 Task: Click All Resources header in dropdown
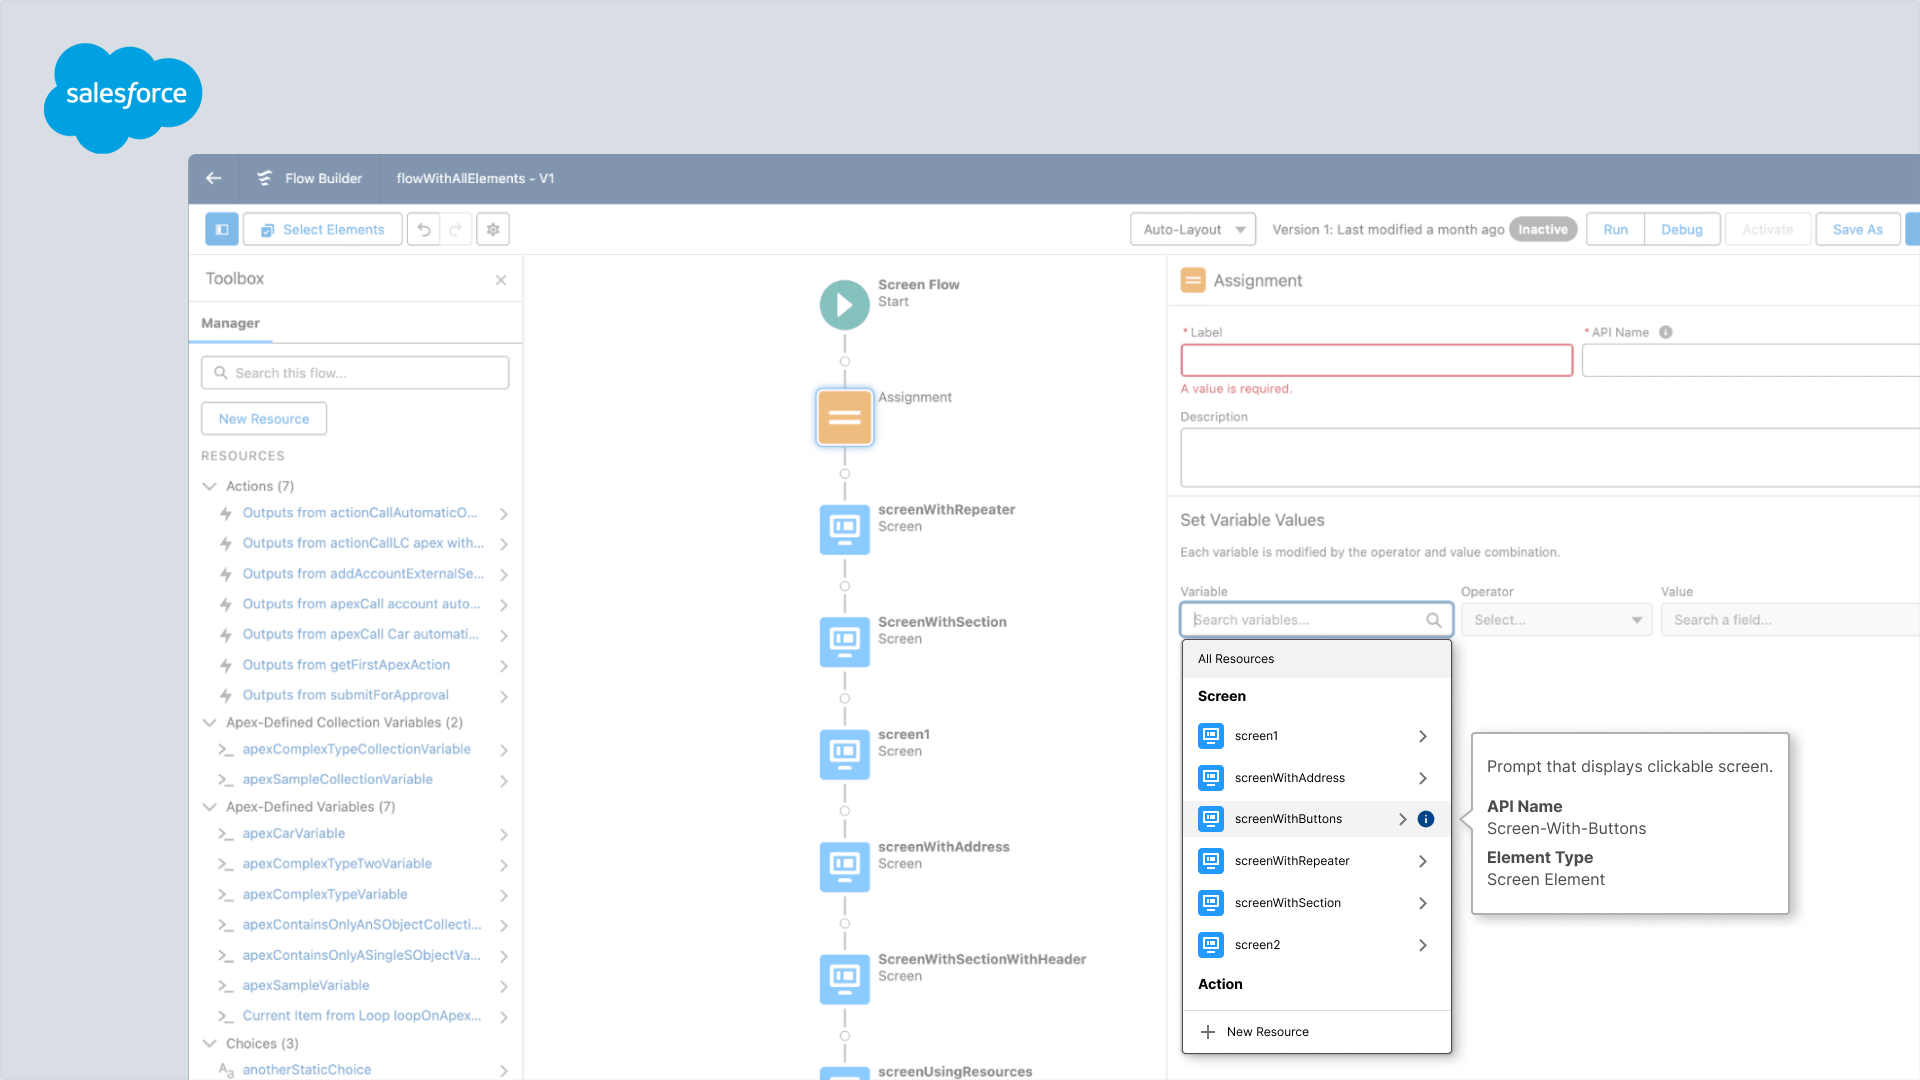(1316, 659)
